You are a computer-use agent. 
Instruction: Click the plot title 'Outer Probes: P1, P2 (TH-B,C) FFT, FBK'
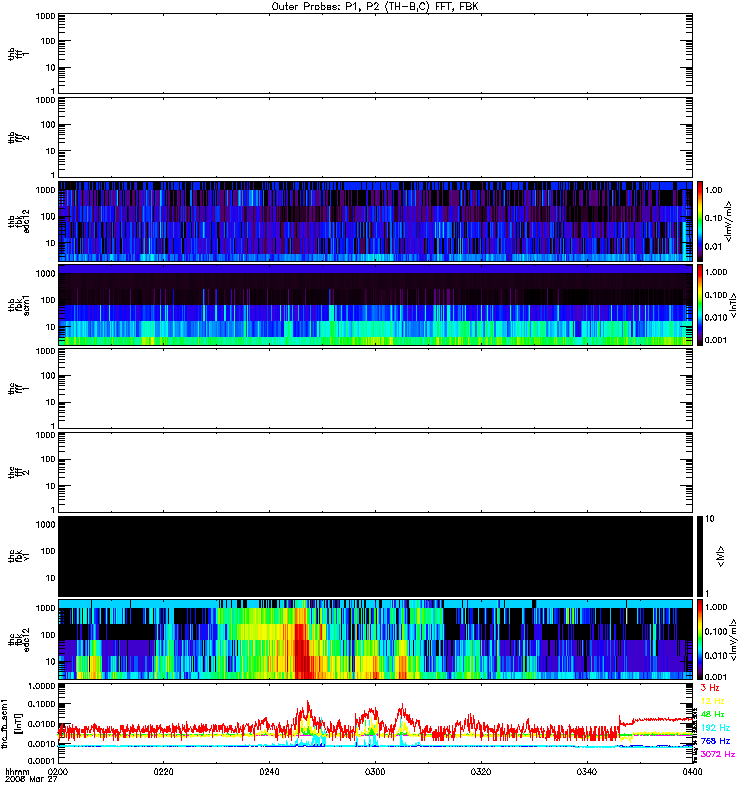pyautogui.click(x=375, y=7)
